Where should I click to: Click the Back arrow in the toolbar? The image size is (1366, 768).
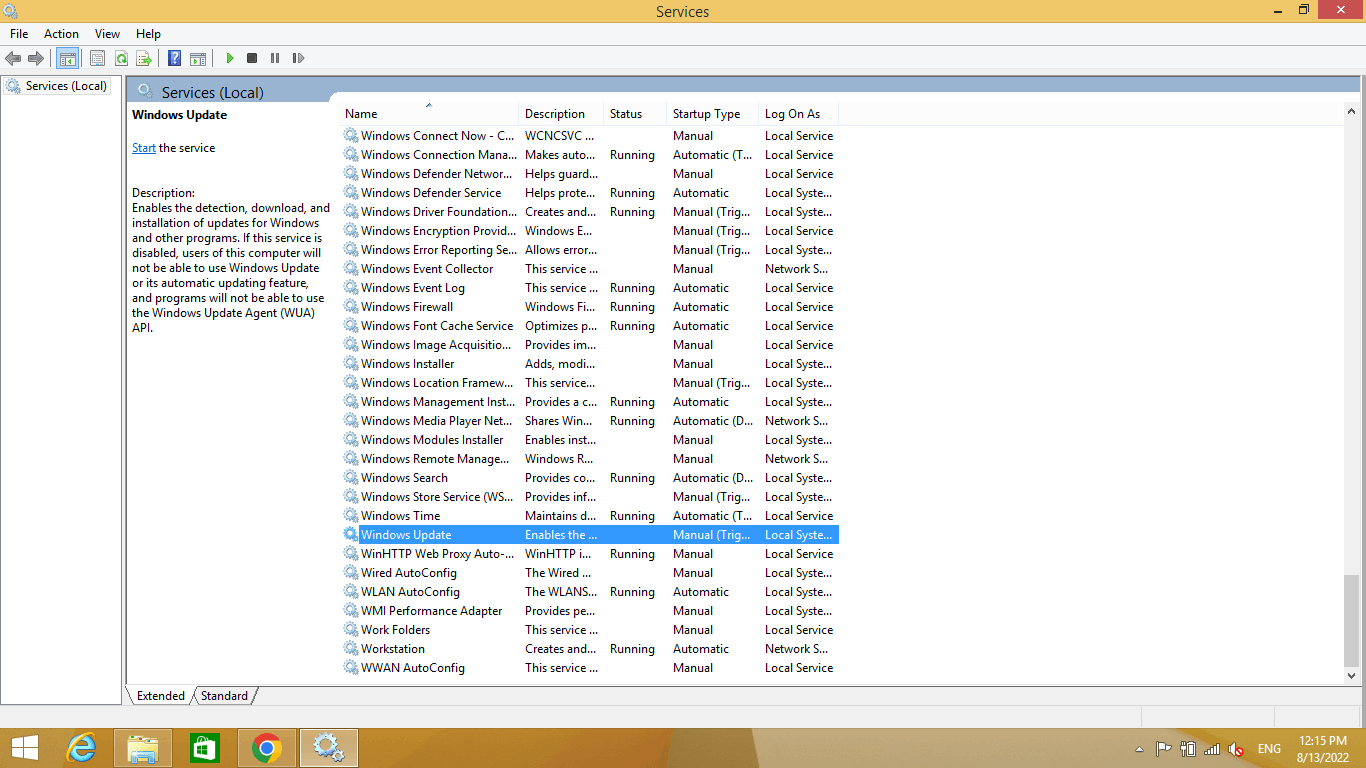coord(13,58)
